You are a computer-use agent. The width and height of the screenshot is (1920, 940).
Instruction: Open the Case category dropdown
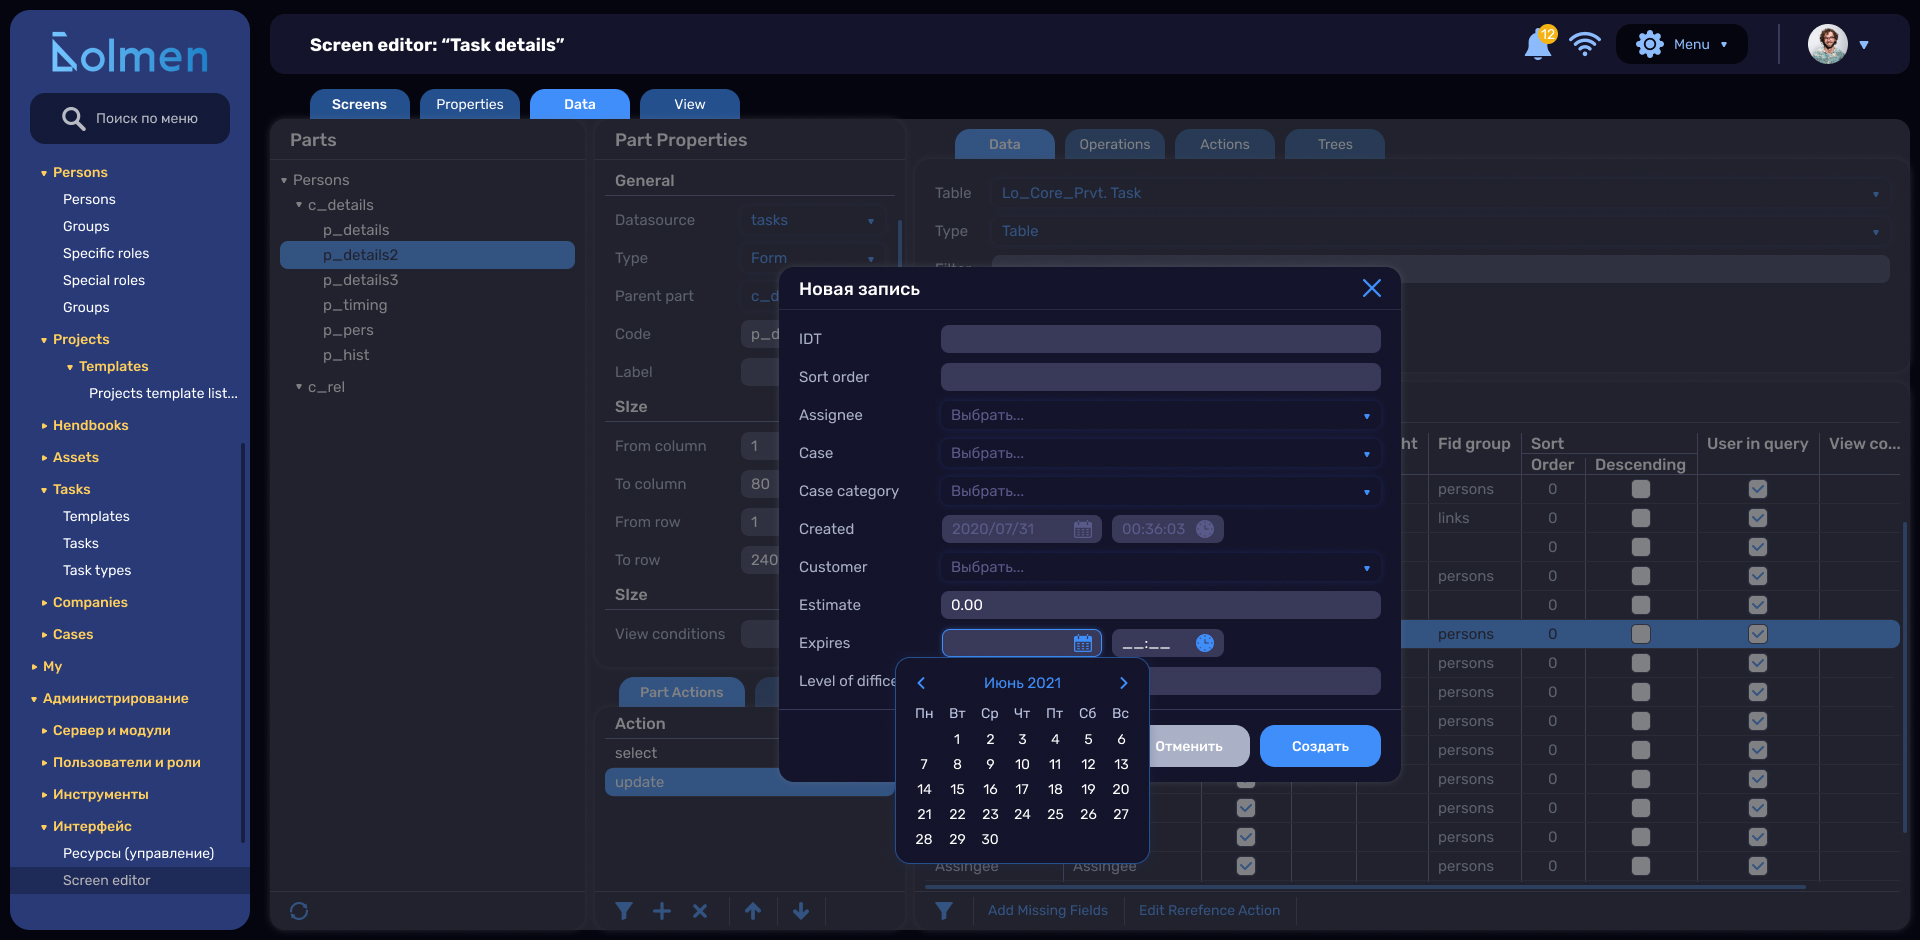pos(1160,491)
